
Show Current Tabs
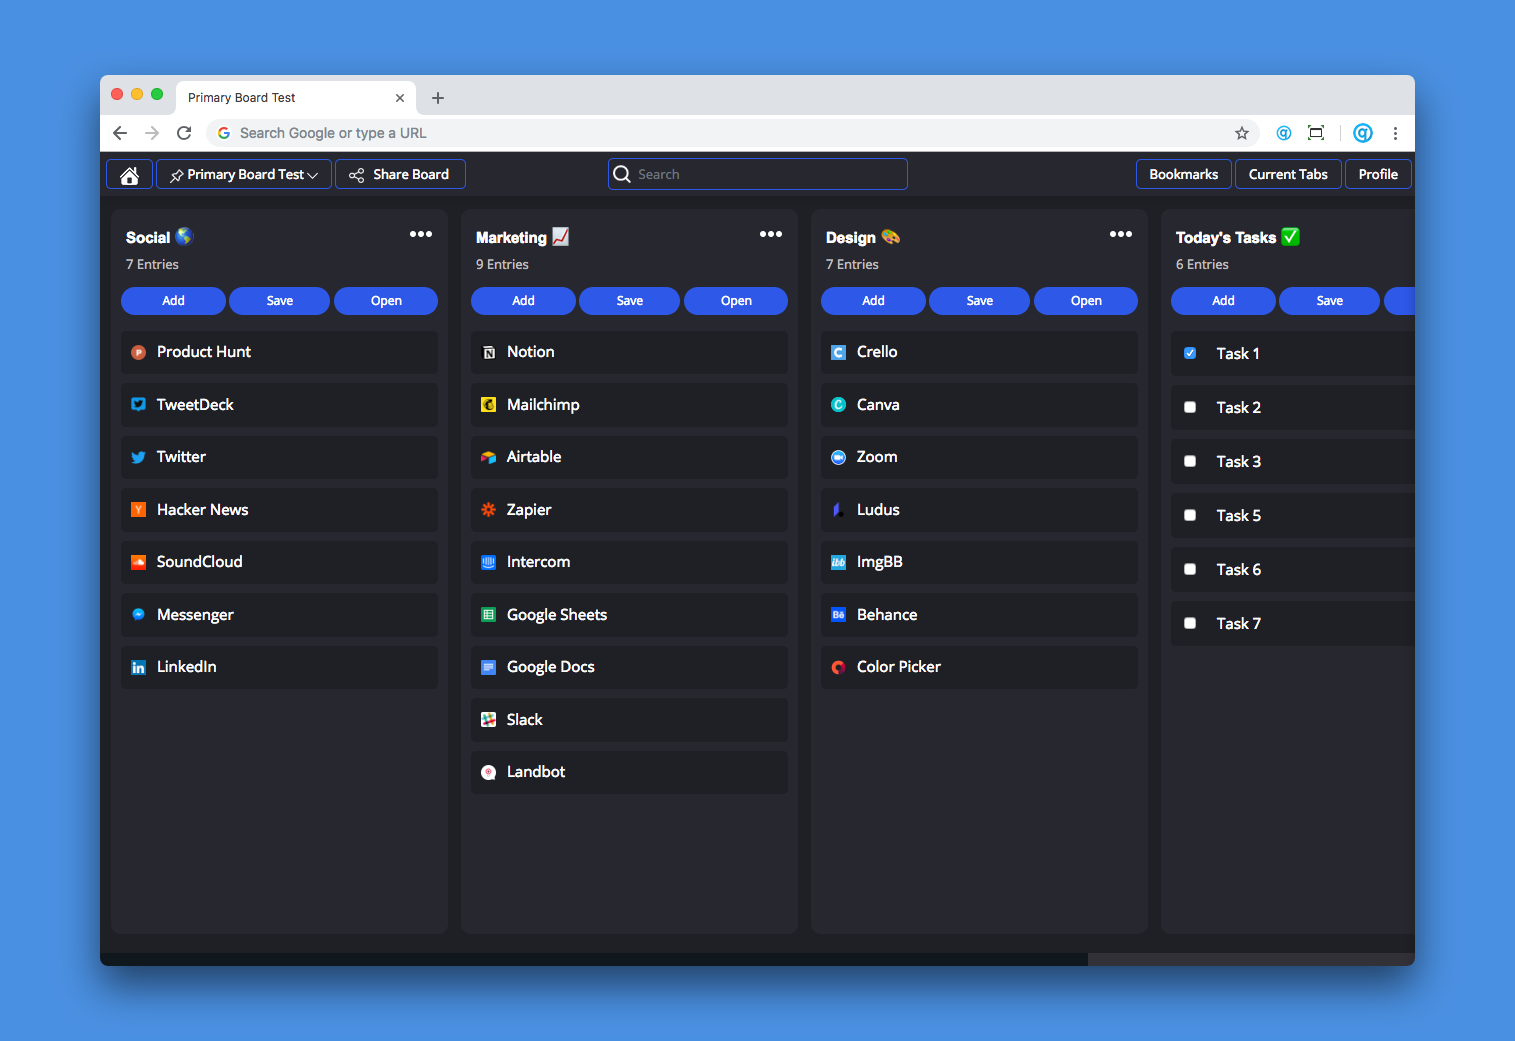coord(1288,175)
